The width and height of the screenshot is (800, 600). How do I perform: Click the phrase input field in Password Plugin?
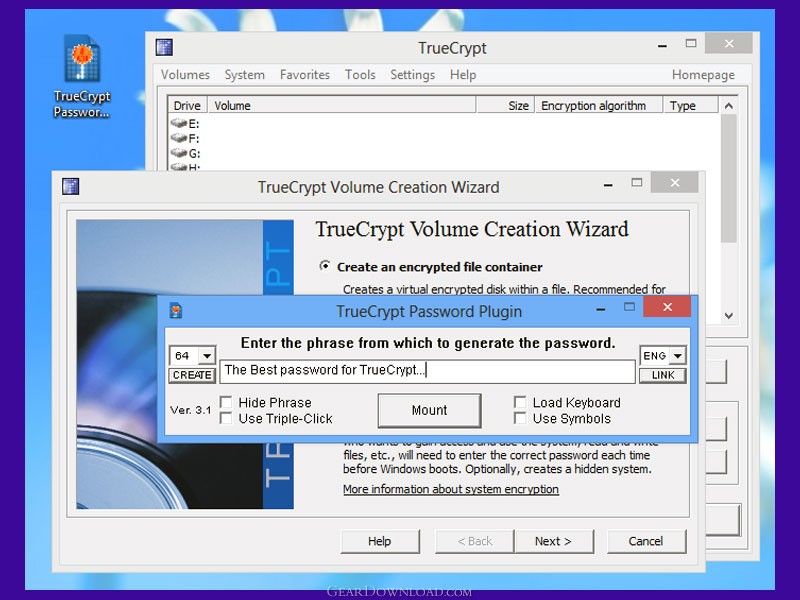428,371
